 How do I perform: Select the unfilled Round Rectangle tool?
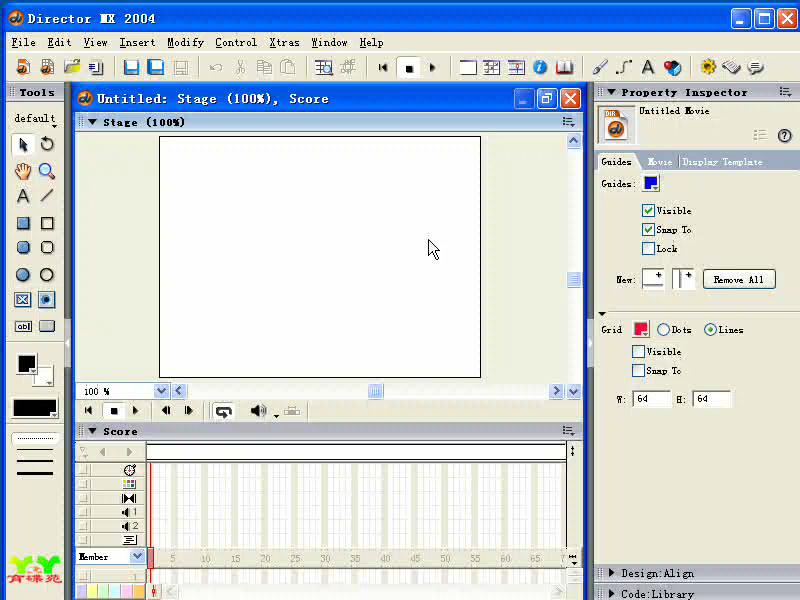click(x=47, y=247)
